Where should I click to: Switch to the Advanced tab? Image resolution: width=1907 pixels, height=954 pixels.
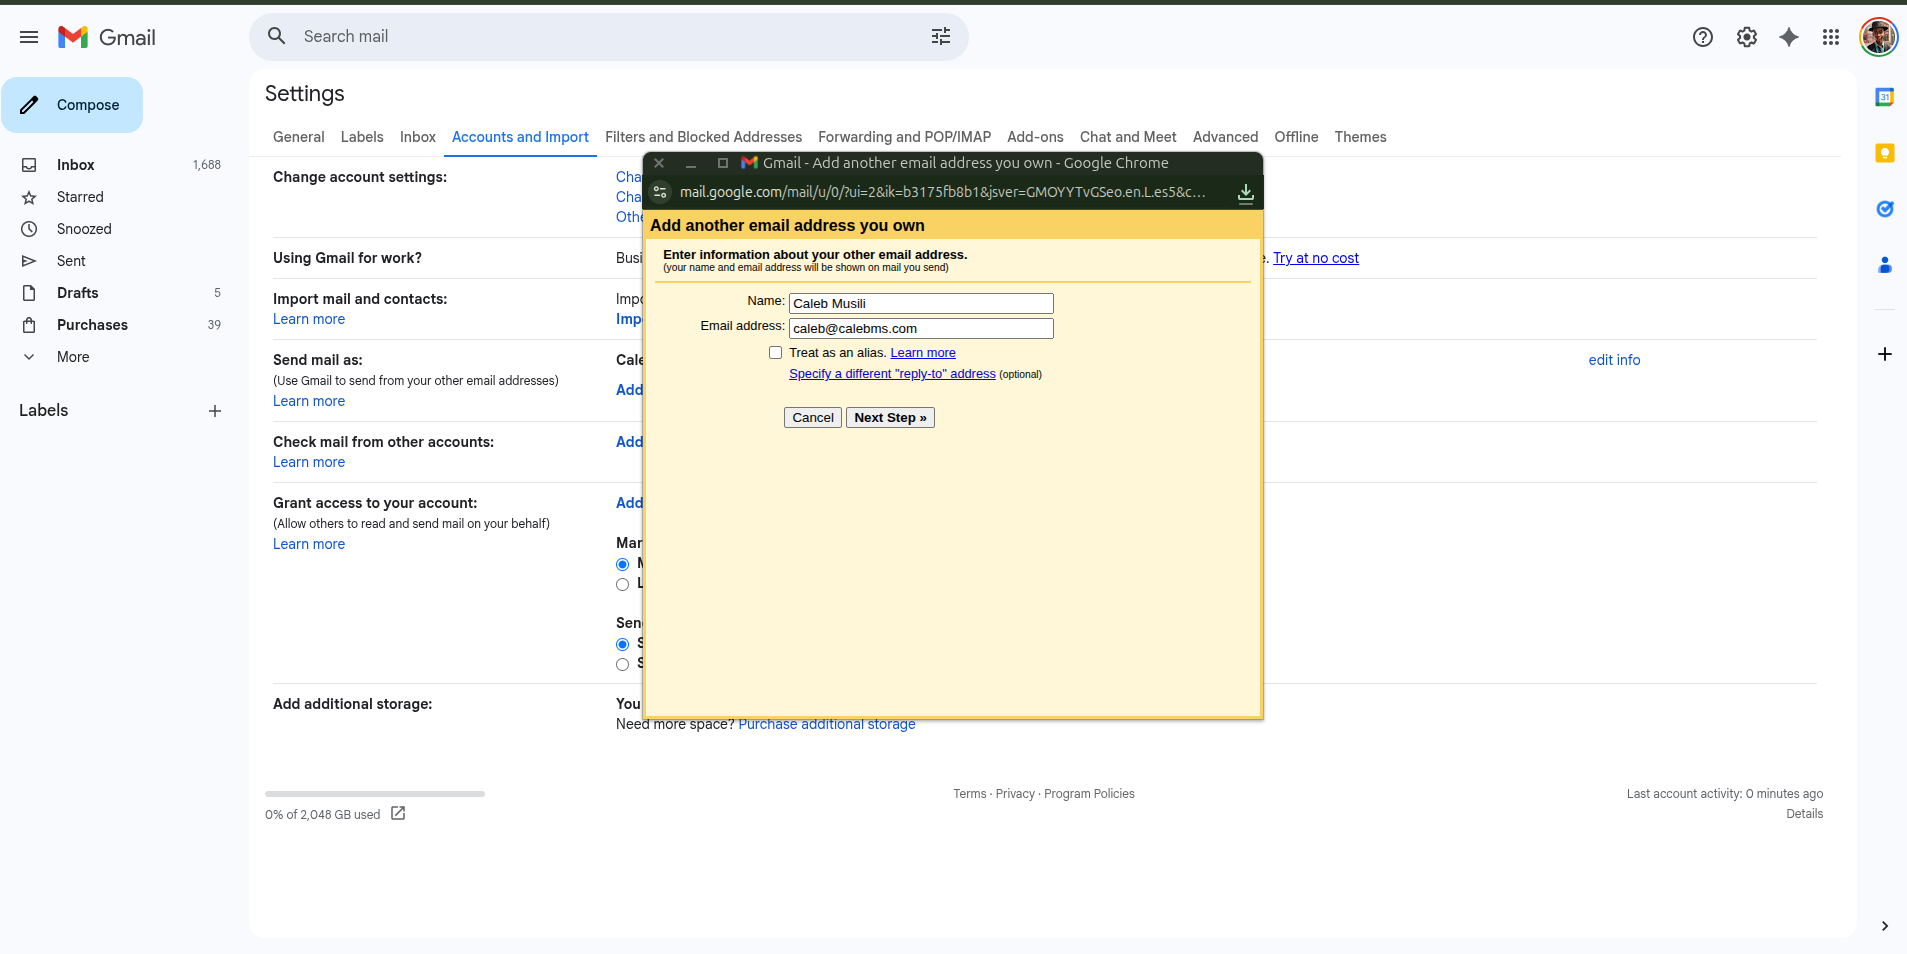pyautogui.click(x=1225, y=137)
